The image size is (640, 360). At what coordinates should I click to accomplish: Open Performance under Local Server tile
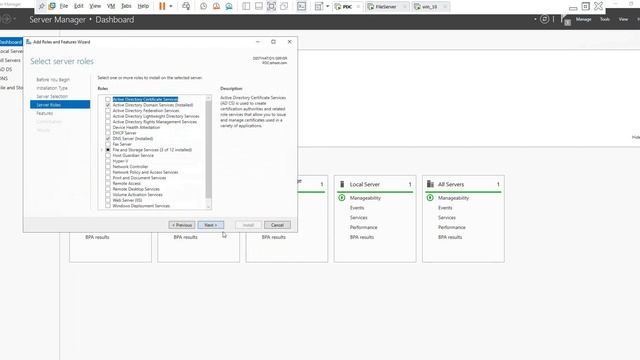[363, 227]
